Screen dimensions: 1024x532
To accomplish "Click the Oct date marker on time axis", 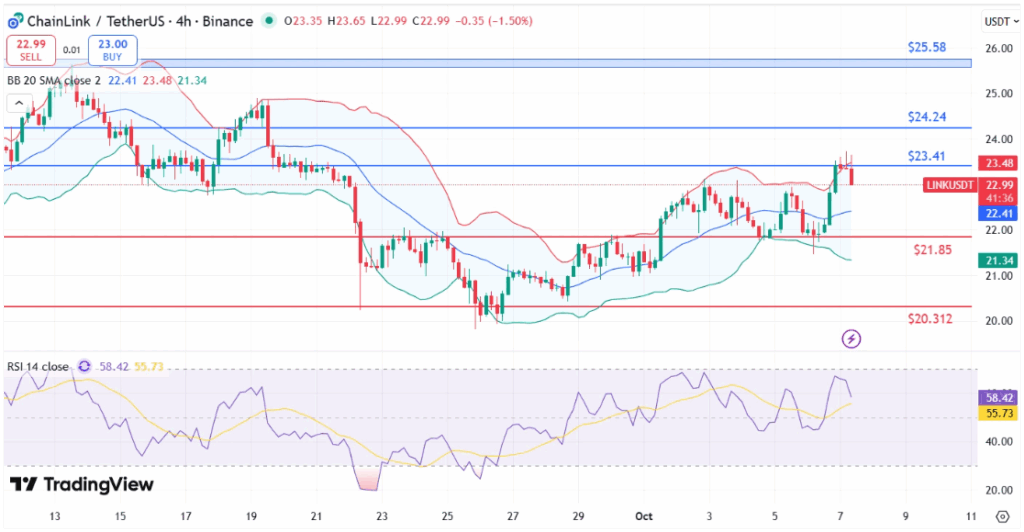I will (x=643, y=516).
